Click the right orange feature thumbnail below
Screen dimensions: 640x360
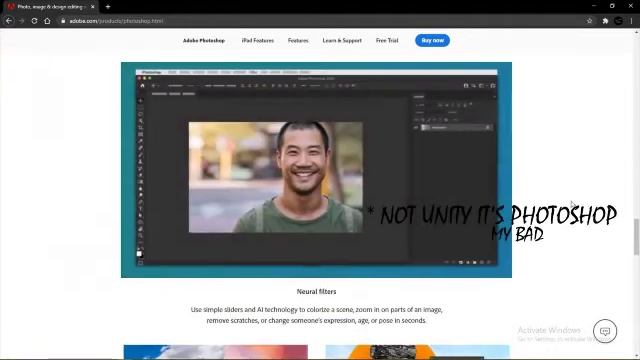click(417, 352)
